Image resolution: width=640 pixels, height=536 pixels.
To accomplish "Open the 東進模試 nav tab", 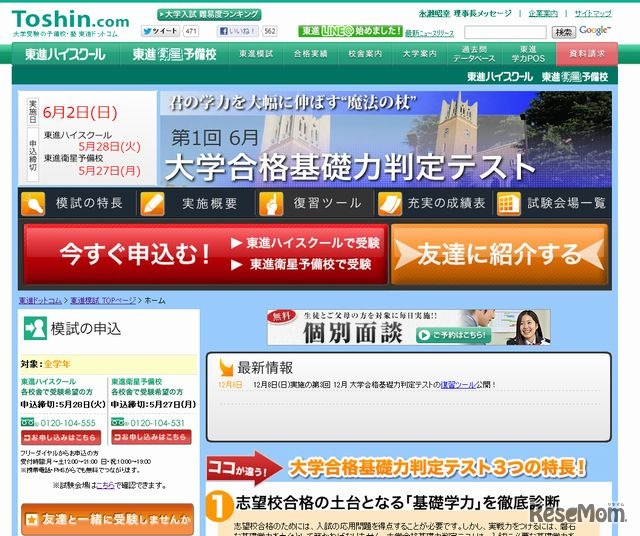I will coord(256,54).
